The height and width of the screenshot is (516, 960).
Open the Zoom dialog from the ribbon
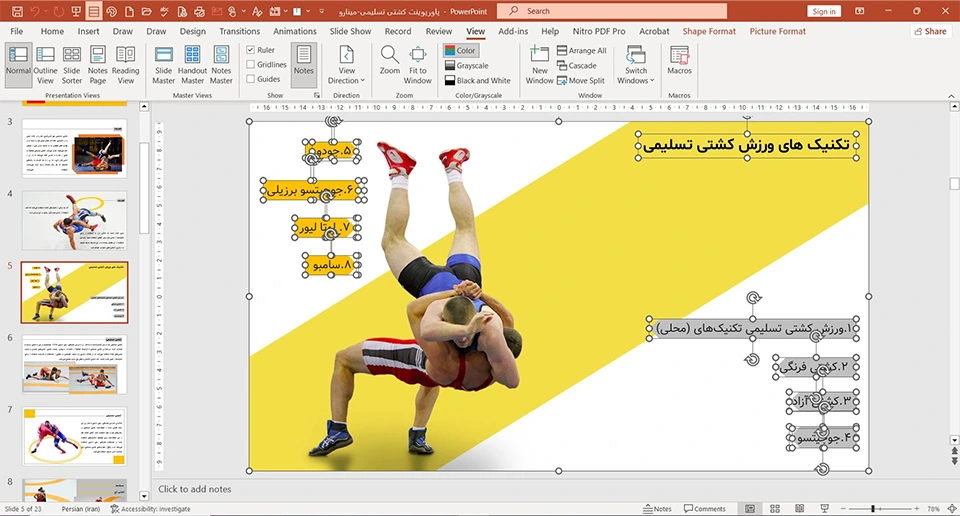[389, 61]
